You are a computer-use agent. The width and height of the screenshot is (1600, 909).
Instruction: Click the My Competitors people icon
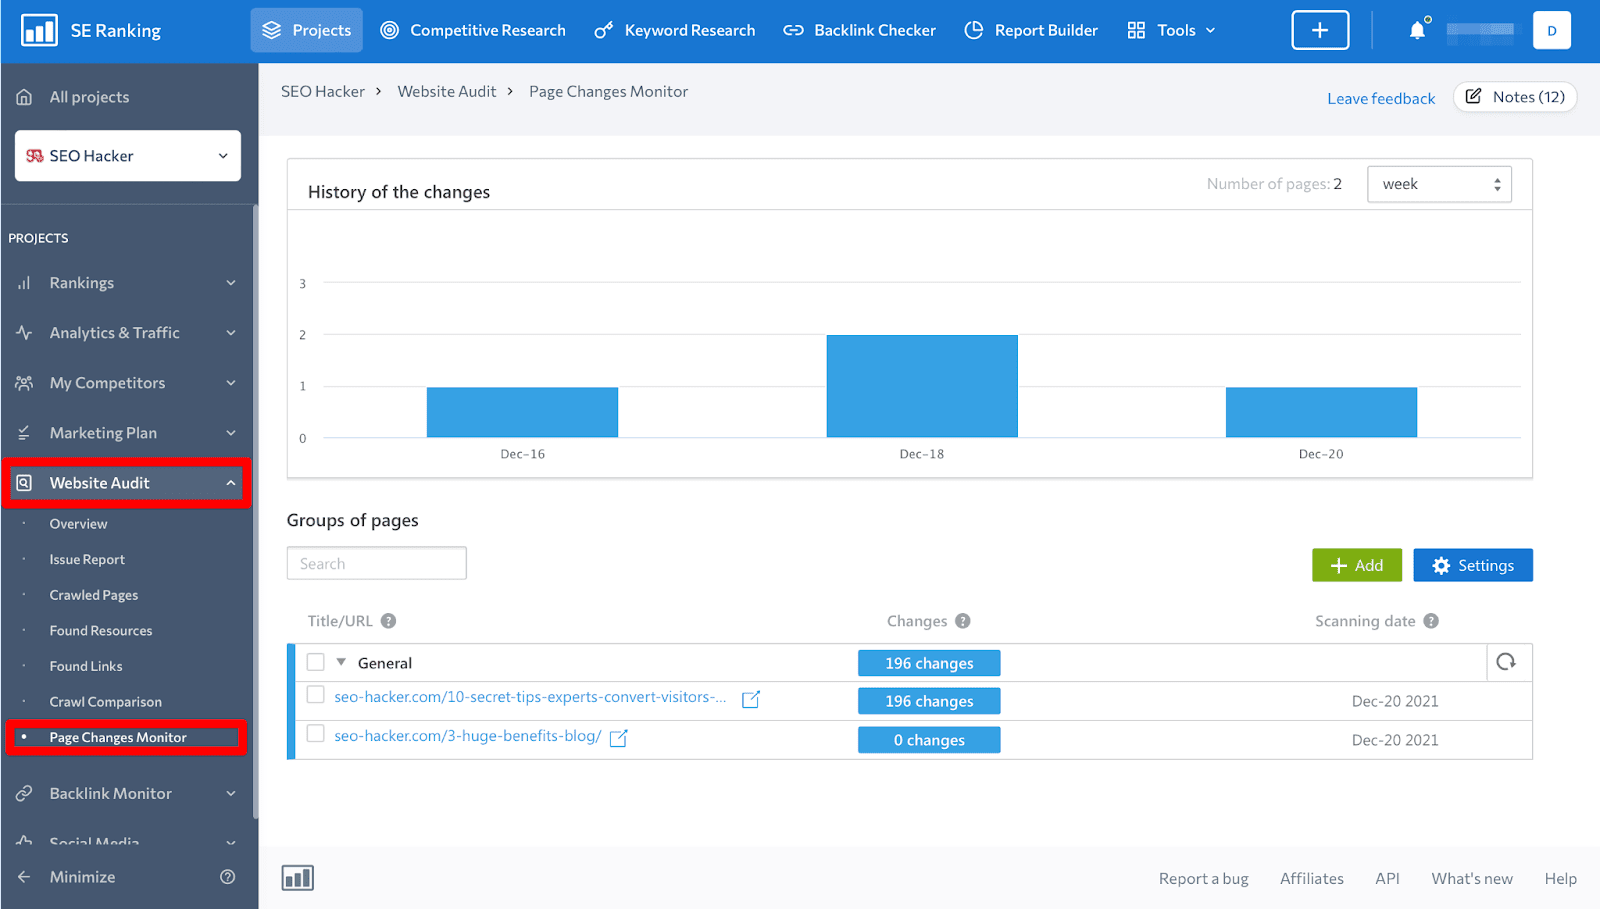[24, 383]
